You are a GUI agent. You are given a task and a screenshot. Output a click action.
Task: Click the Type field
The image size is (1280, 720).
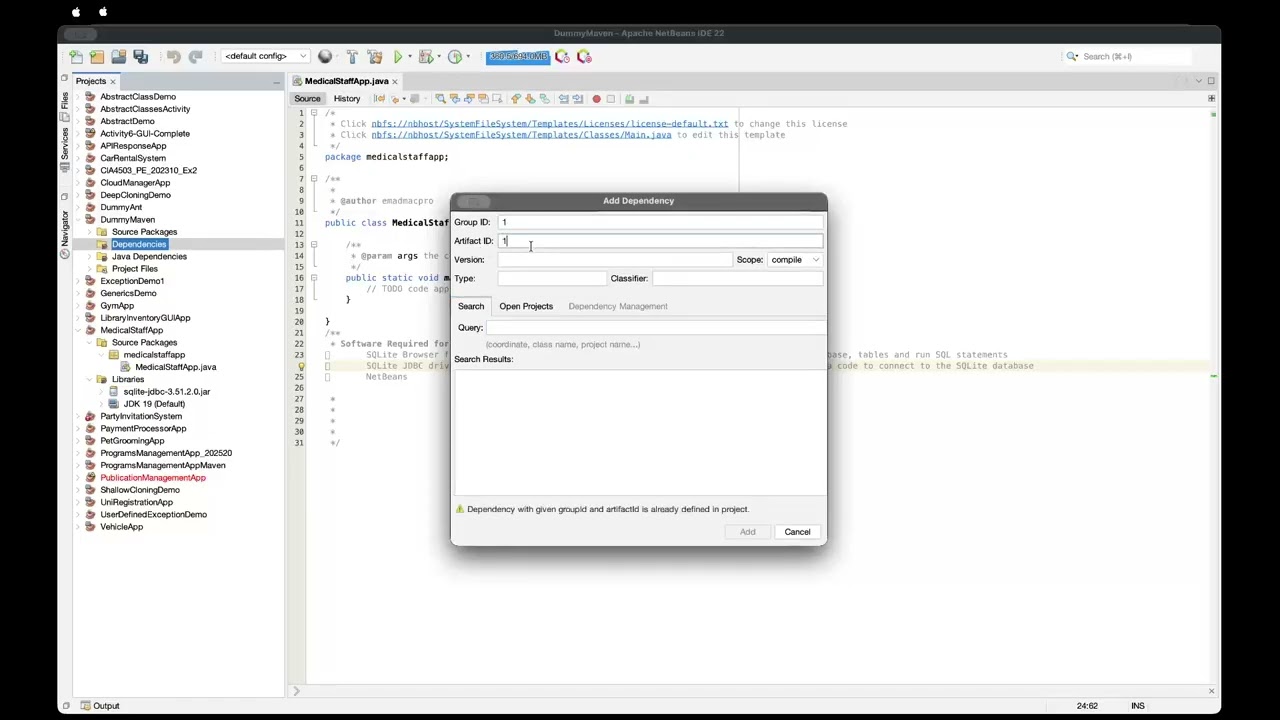point(552,279)
